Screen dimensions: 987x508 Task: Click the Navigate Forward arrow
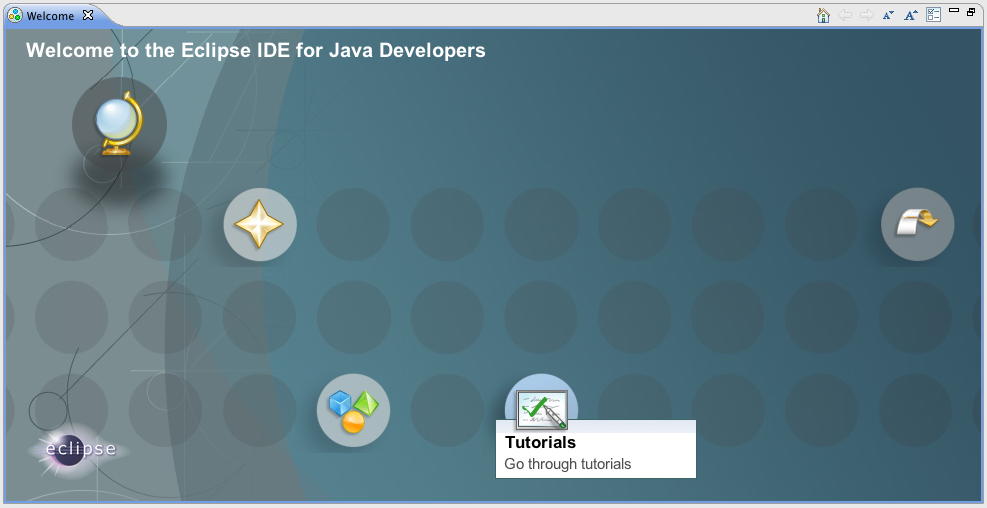tap(866, 15)
